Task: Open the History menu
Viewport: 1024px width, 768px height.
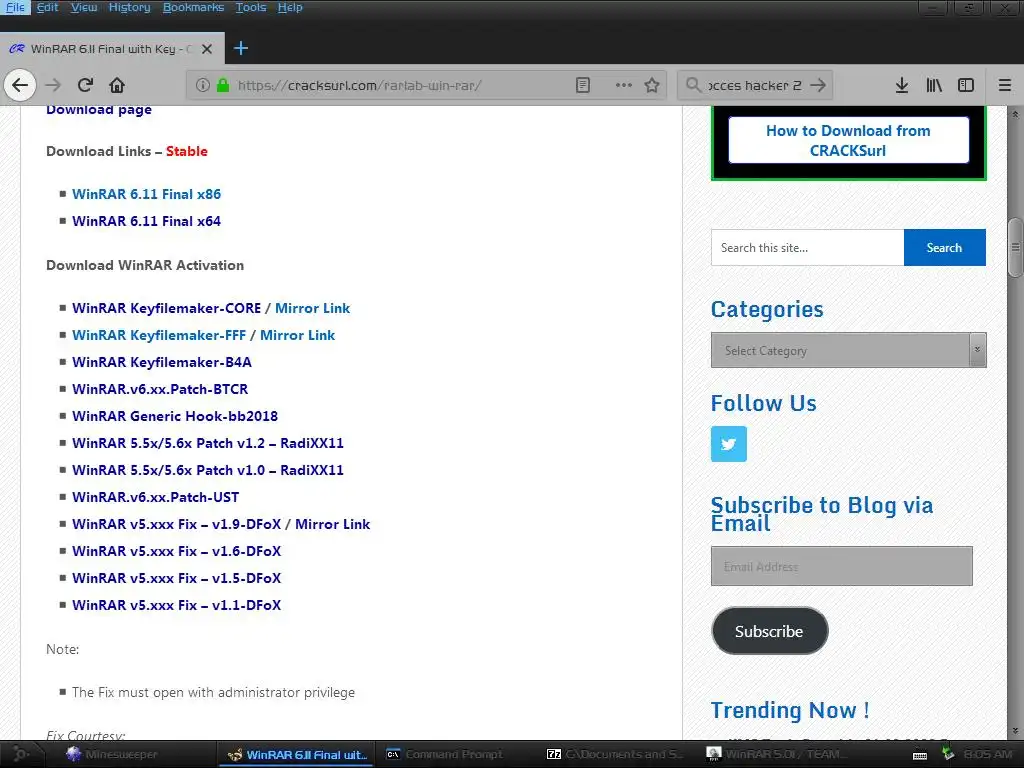Action: [129, 7]
